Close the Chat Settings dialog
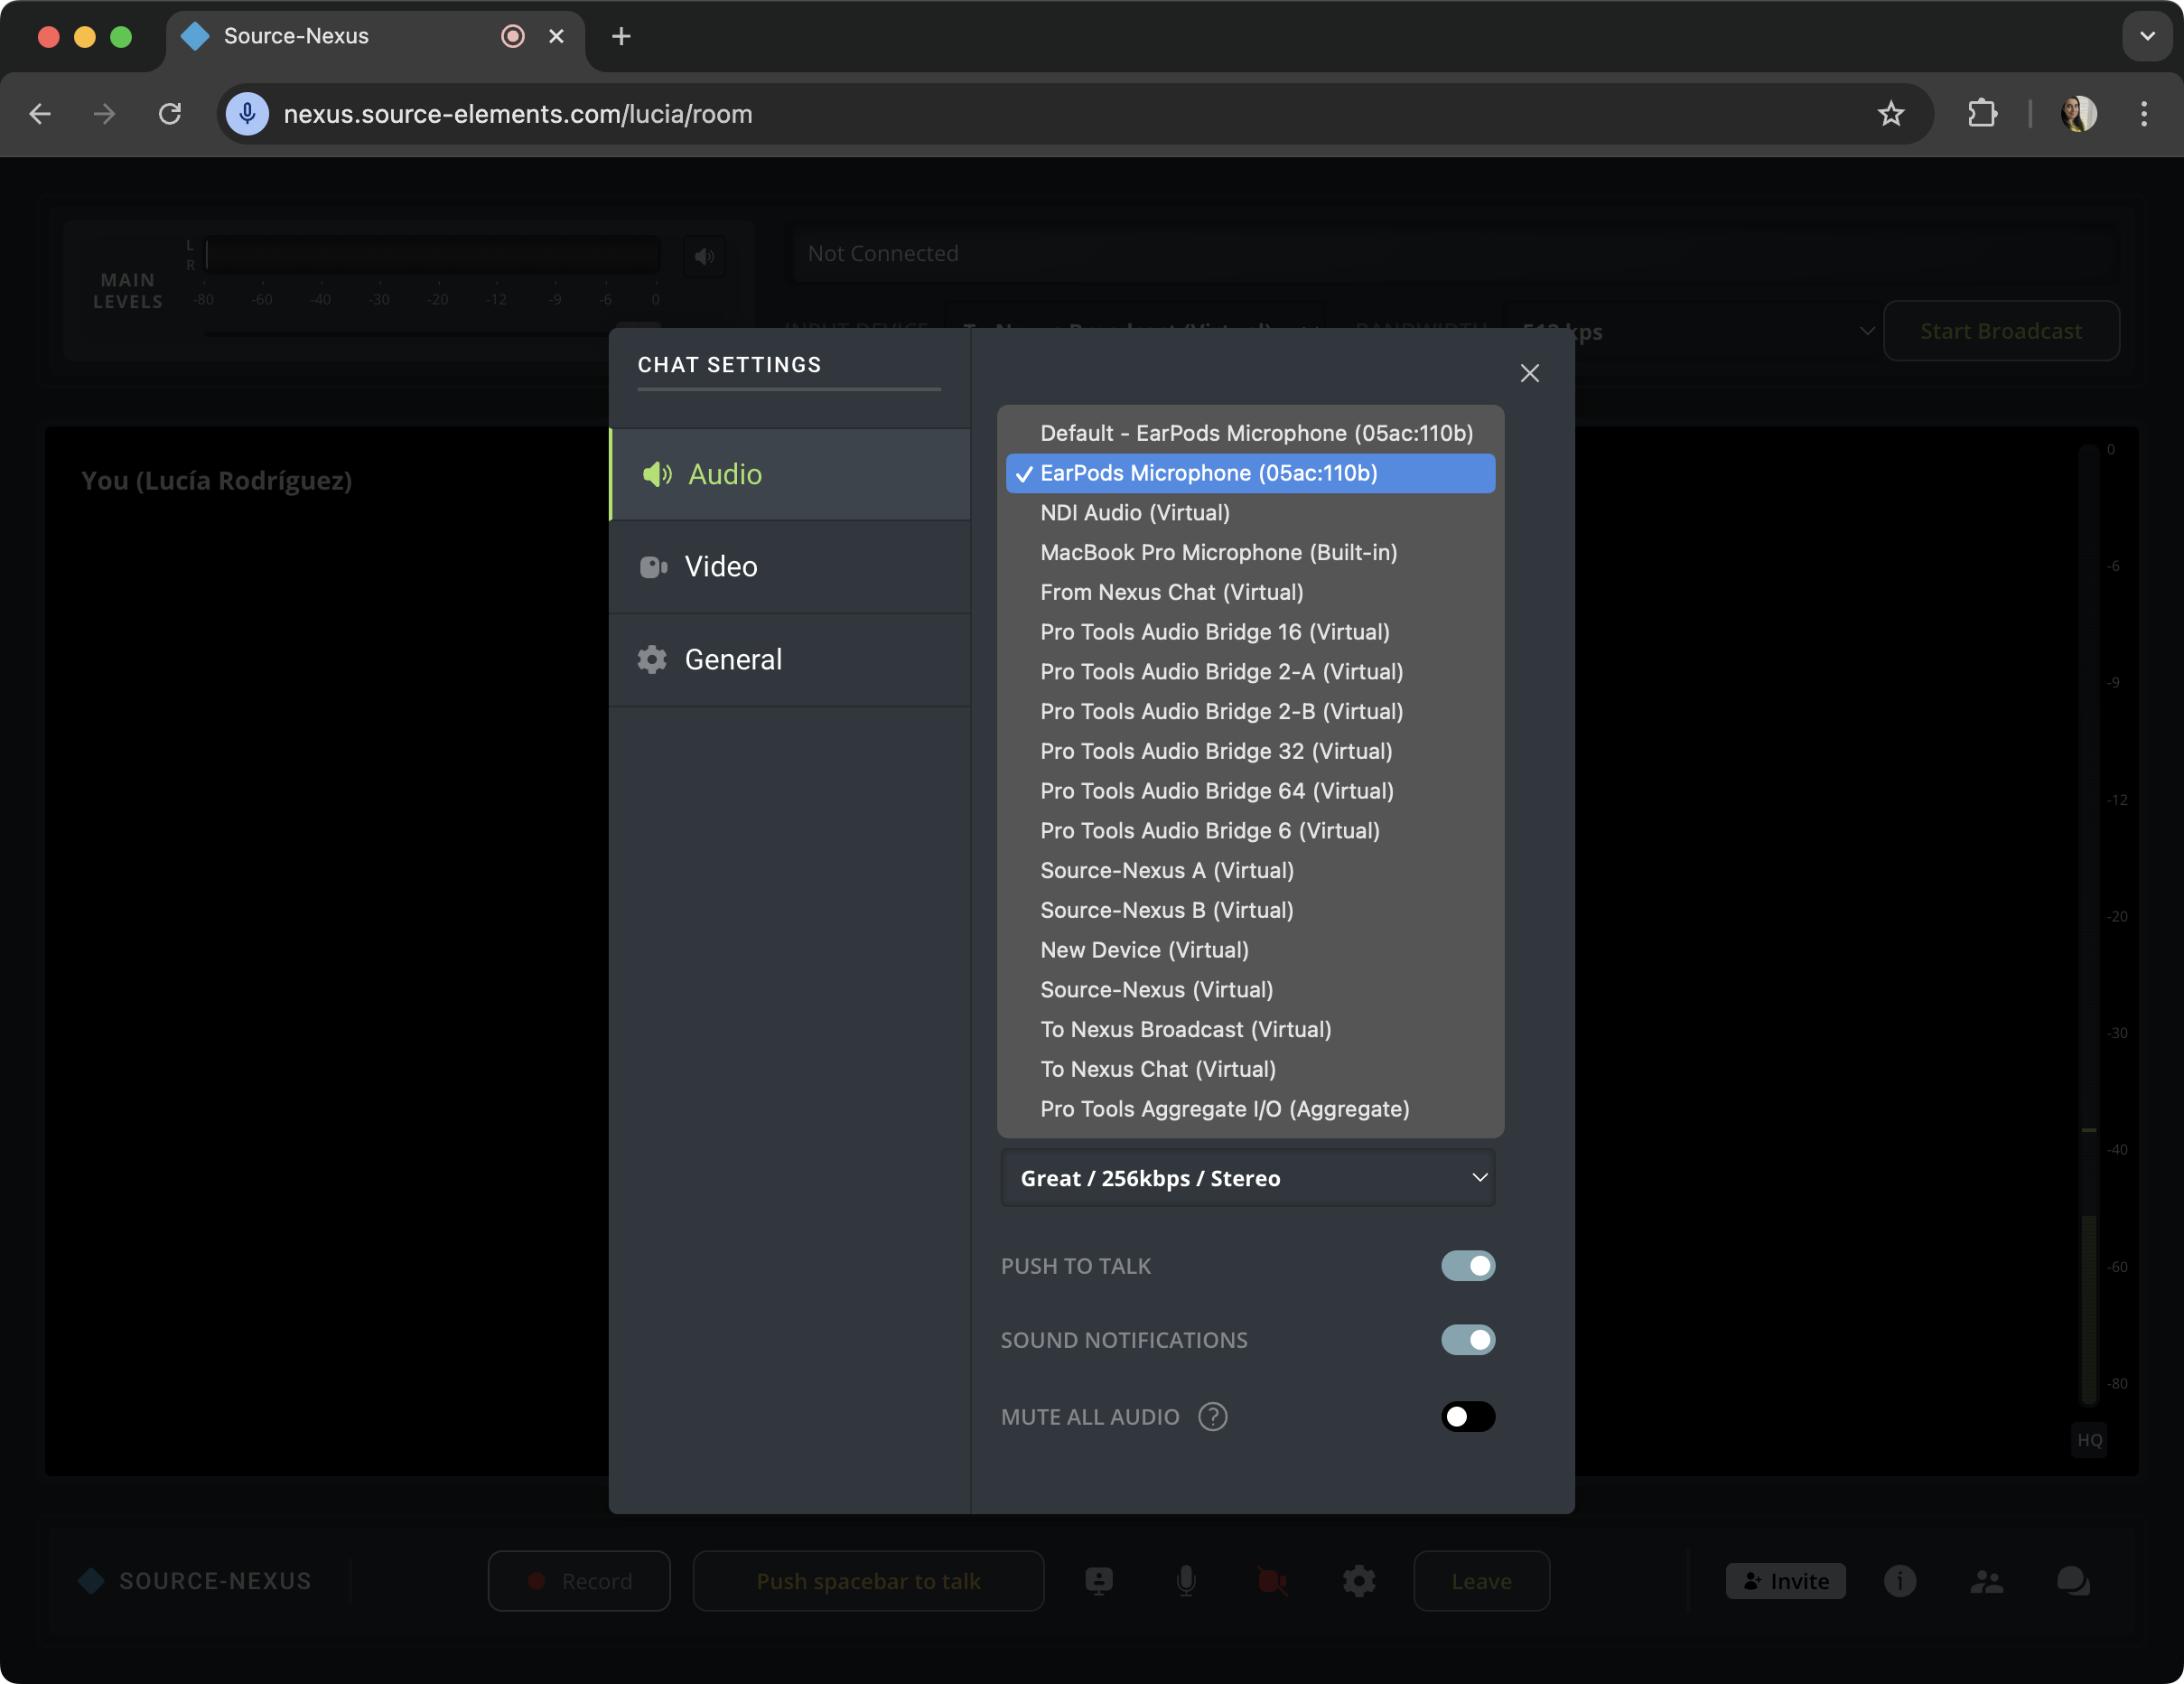 pyautogui.click(x=1529, y=373)
